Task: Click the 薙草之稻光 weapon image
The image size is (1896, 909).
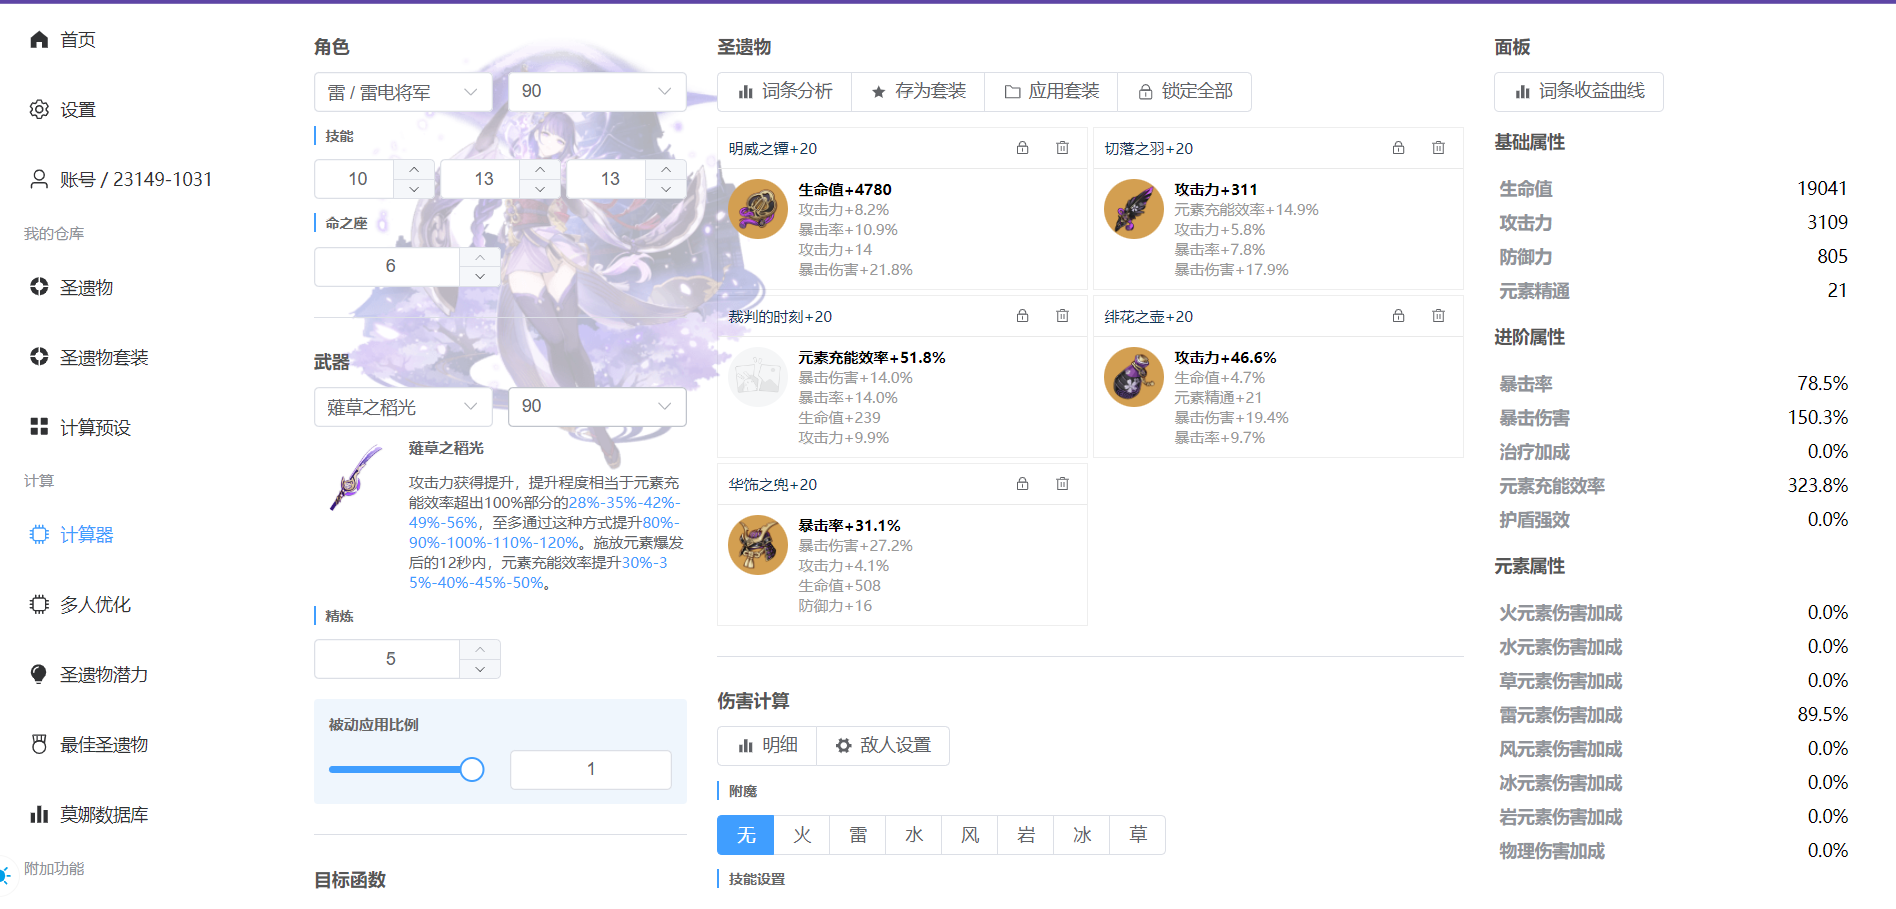Action: [356, 478]
